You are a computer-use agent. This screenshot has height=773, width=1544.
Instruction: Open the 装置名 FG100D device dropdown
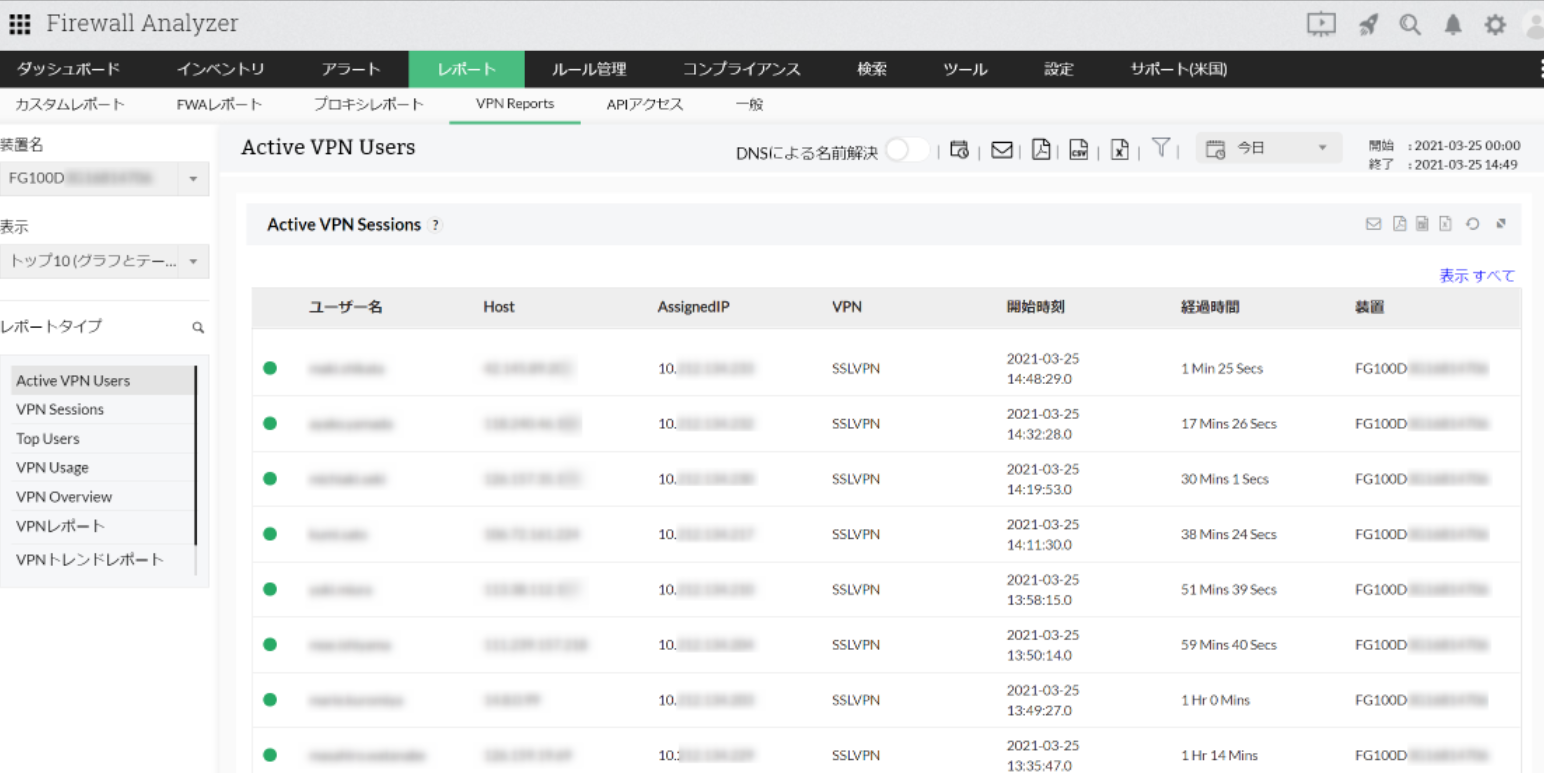(x=104, y=179)
